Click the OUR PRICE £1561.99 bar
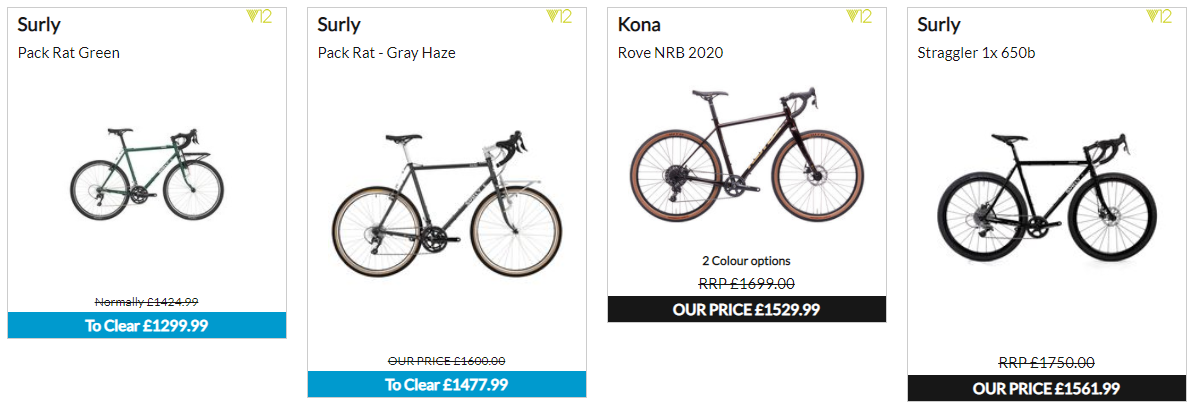The width and height of the screenshot is (1195, 416). point(1047,389)
